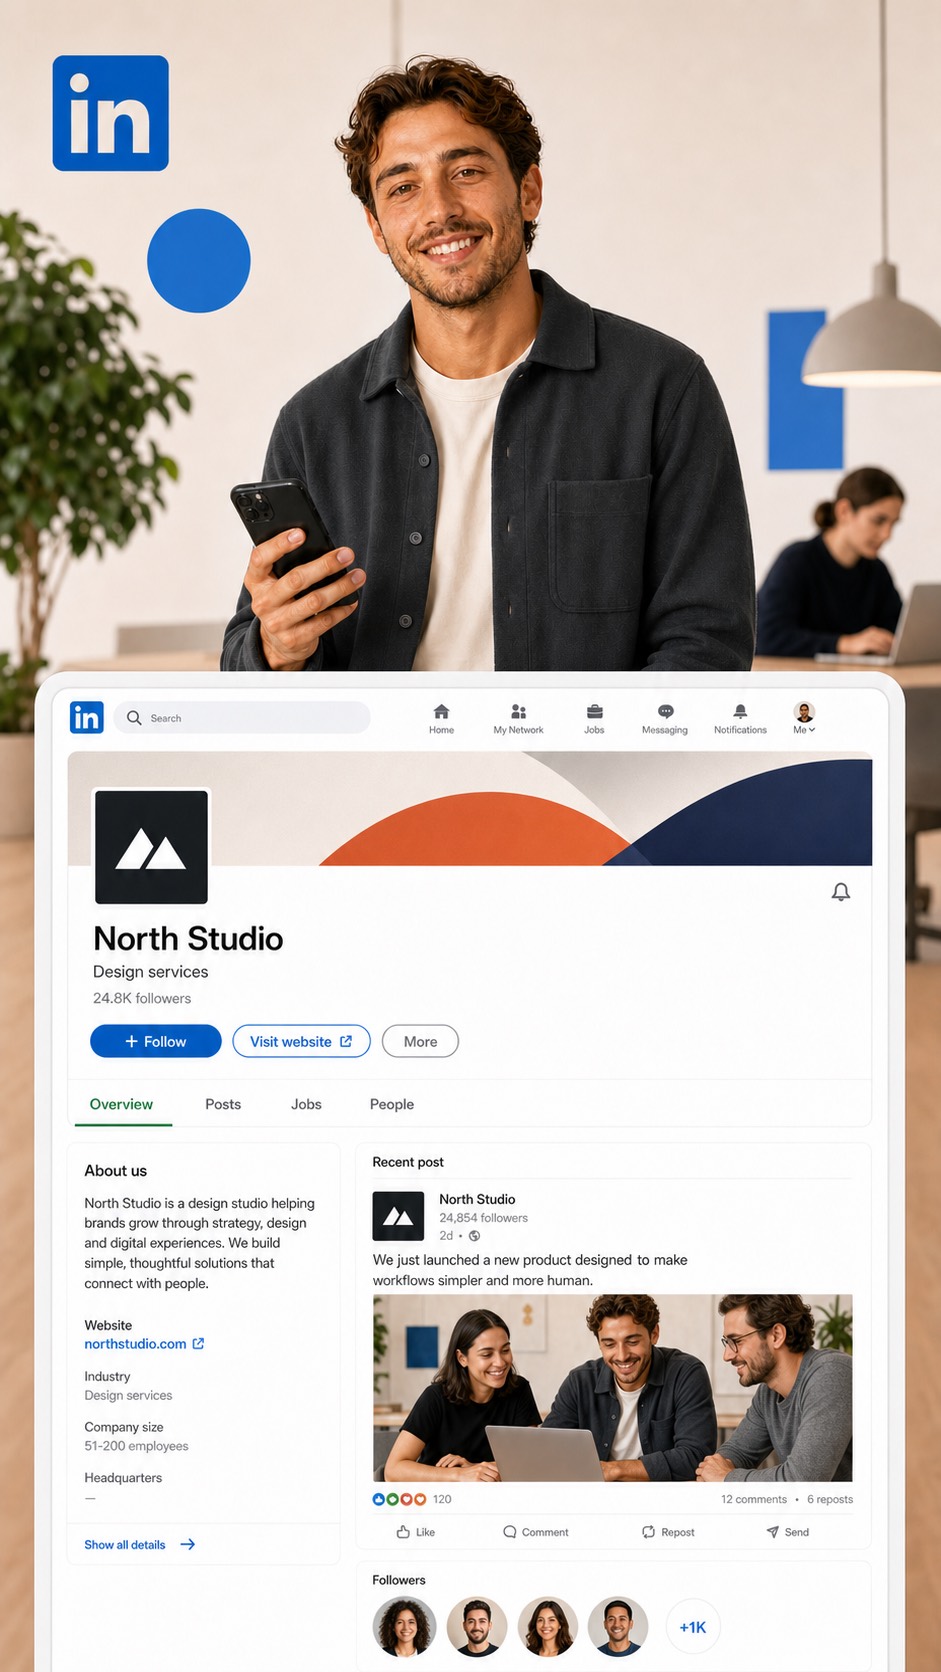Image resolution: width=941 pixels, height=1672 pixels.
Task: Follow the North Studio page
Action: tap(156, 1041)
